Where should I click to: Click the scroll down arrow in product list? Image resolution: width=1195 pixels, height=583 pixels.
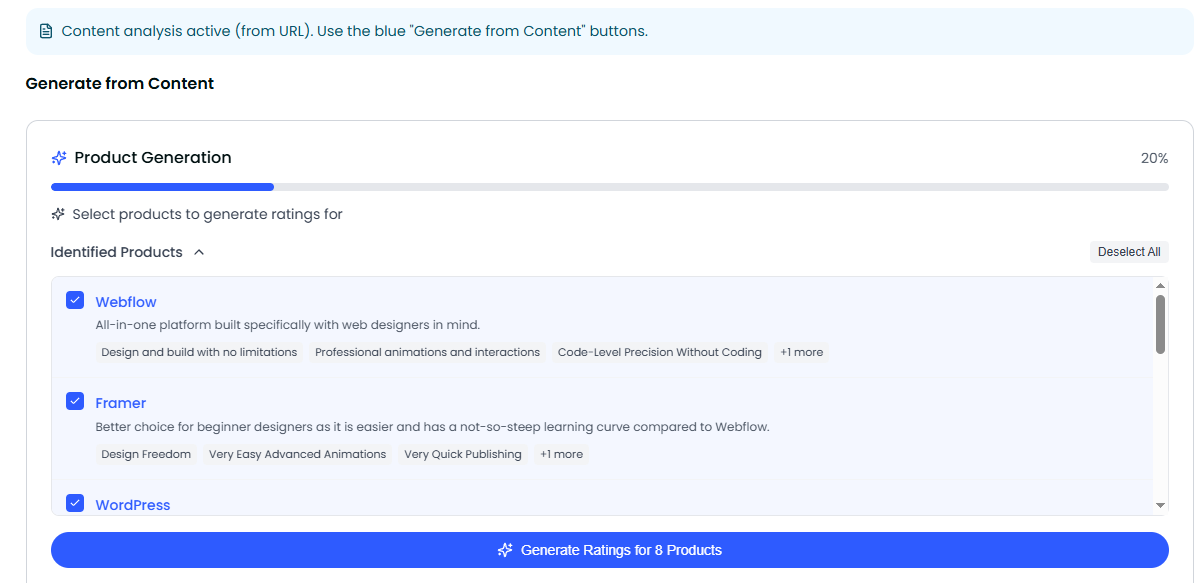coord(1160,506)
